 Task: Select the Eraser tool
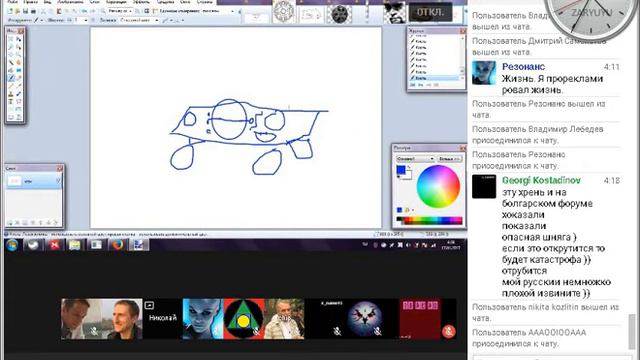pos(19,78)
